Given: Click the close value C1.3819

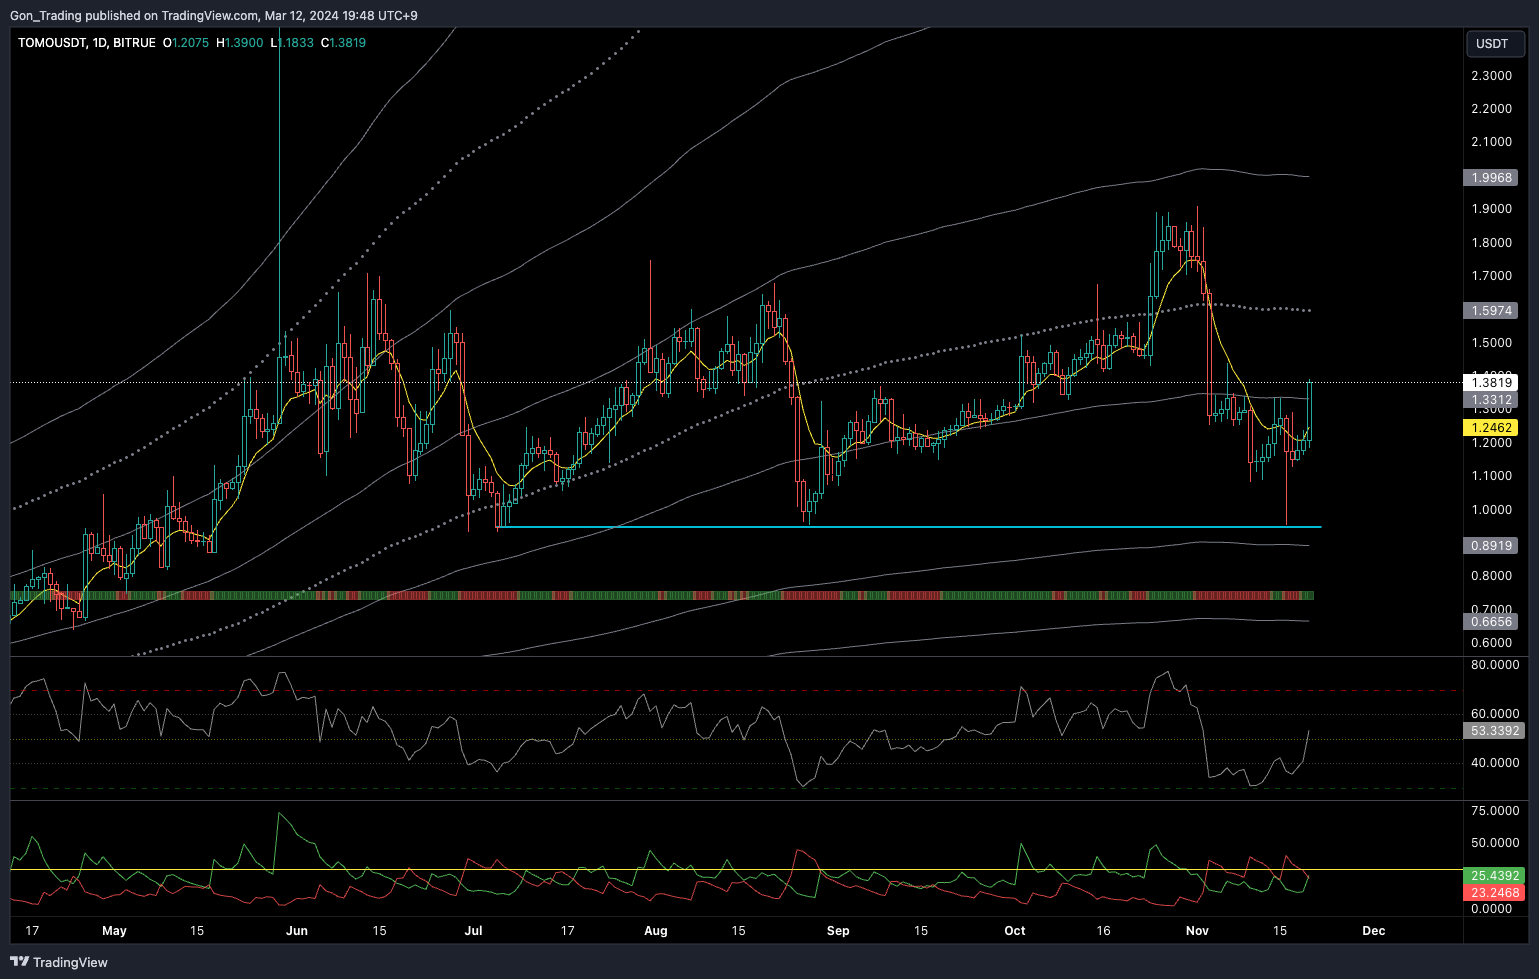Looking at the screenshot, I should click(x=343, y=43).
